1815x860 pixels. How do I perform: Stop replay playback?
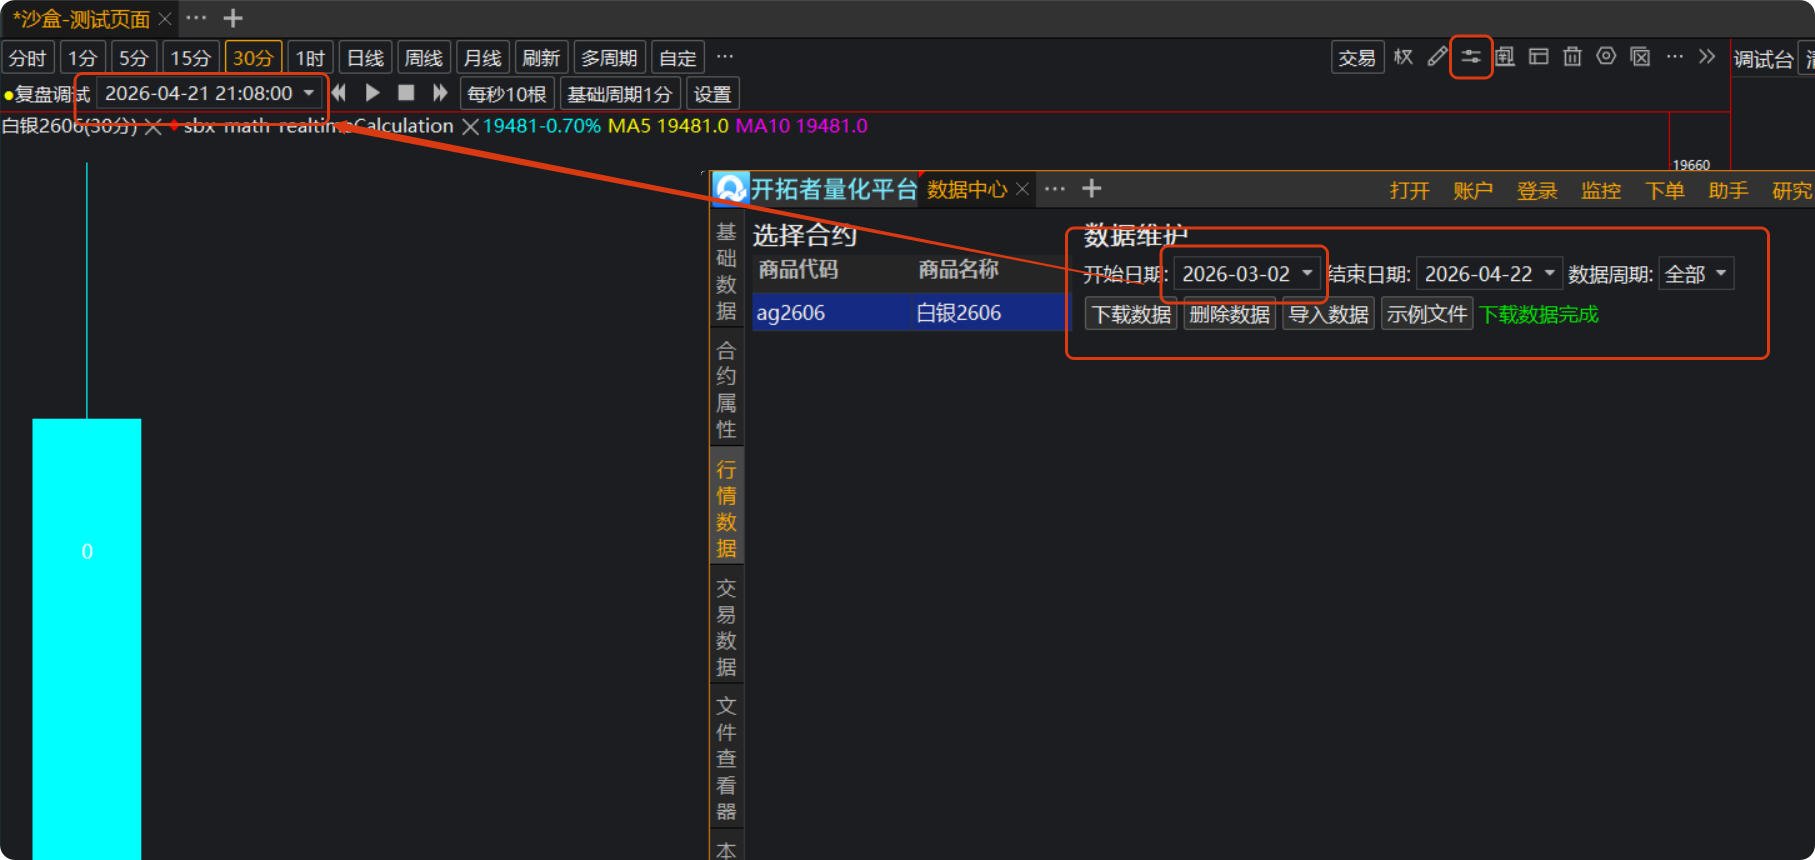(x=406, y=93)
